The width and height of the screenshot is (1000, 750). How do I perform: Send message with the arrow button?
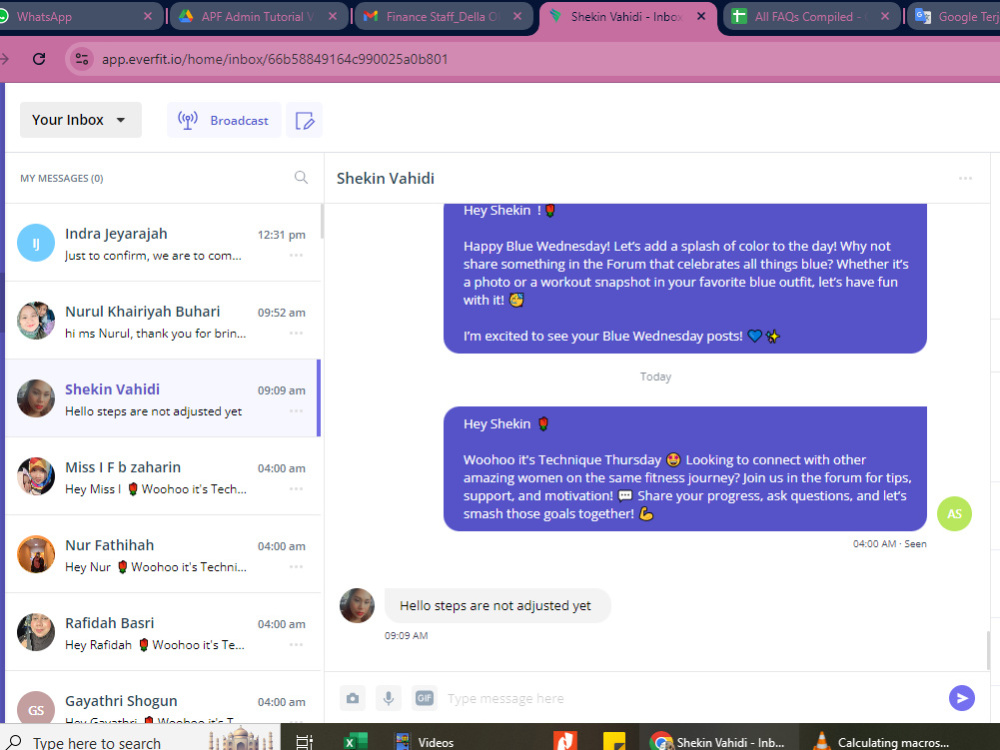[x=962, y=698]
